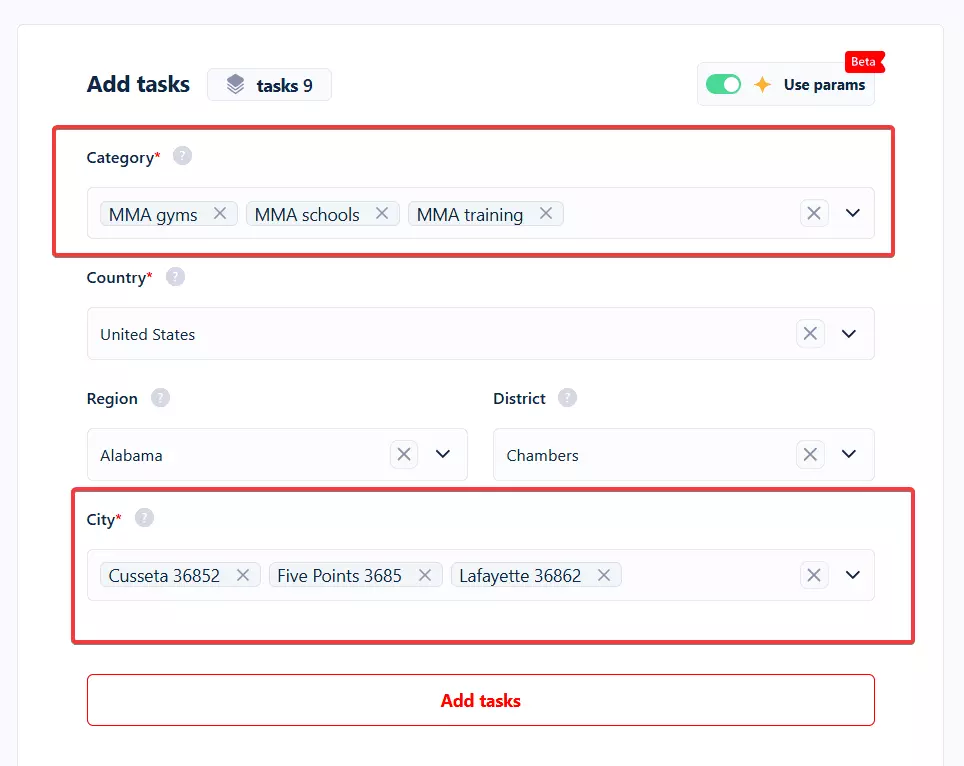This screenshot has height=766, width=964.
Task: Click the layers icon beside tasks 9
Action: coord(235,84)
